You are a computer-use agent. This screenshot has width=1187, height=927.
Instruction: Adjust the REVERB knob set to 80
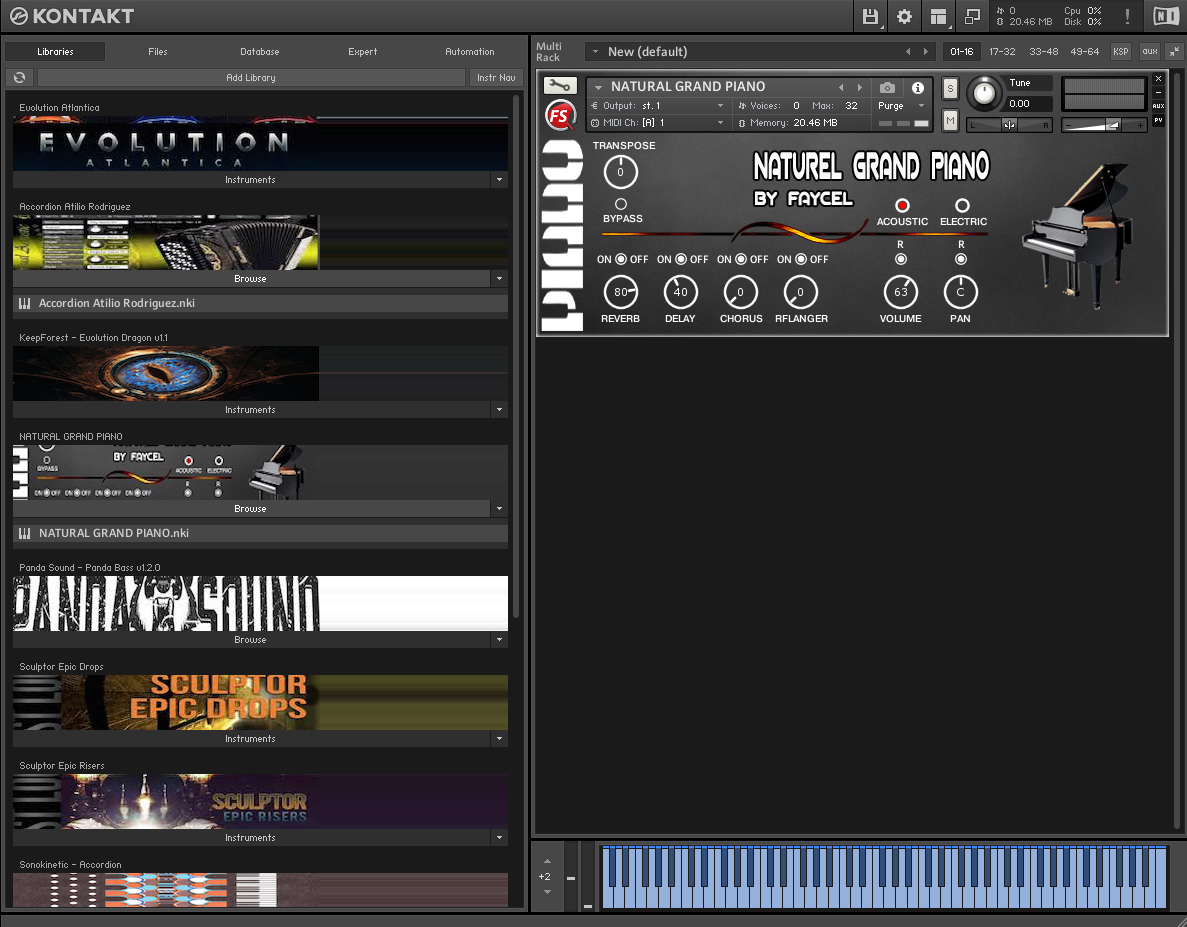tap(621, 292)
